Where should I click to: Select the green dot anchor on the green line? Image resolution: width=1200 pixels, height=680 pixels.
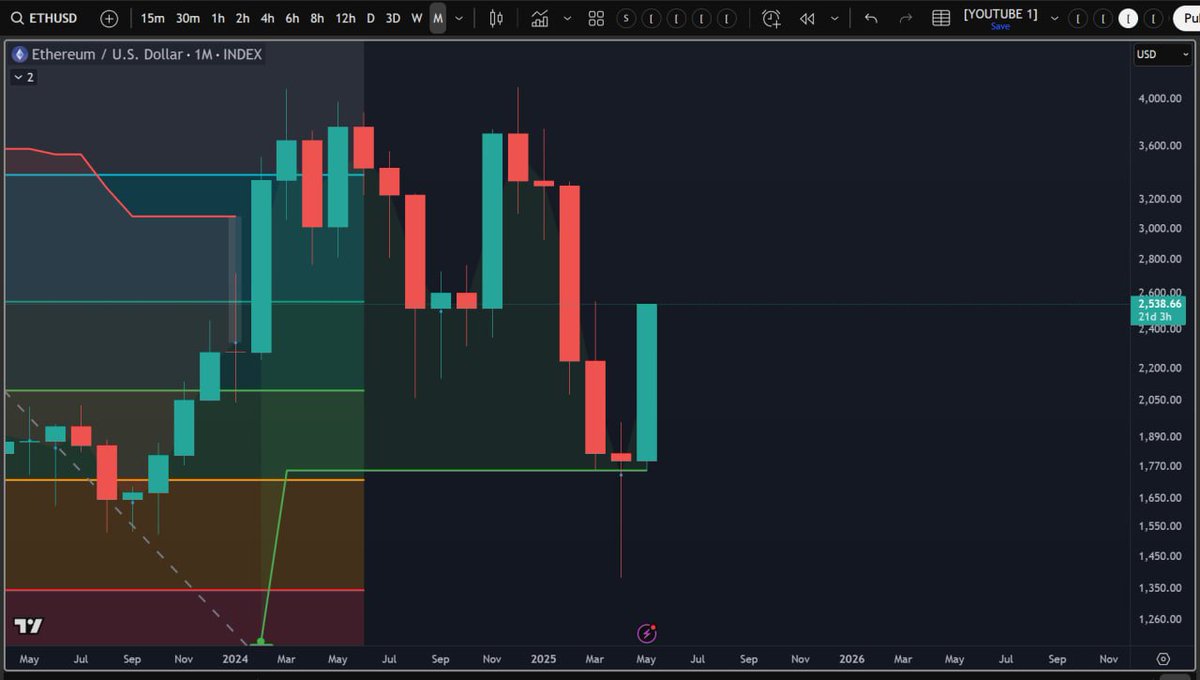click(261, 641)
